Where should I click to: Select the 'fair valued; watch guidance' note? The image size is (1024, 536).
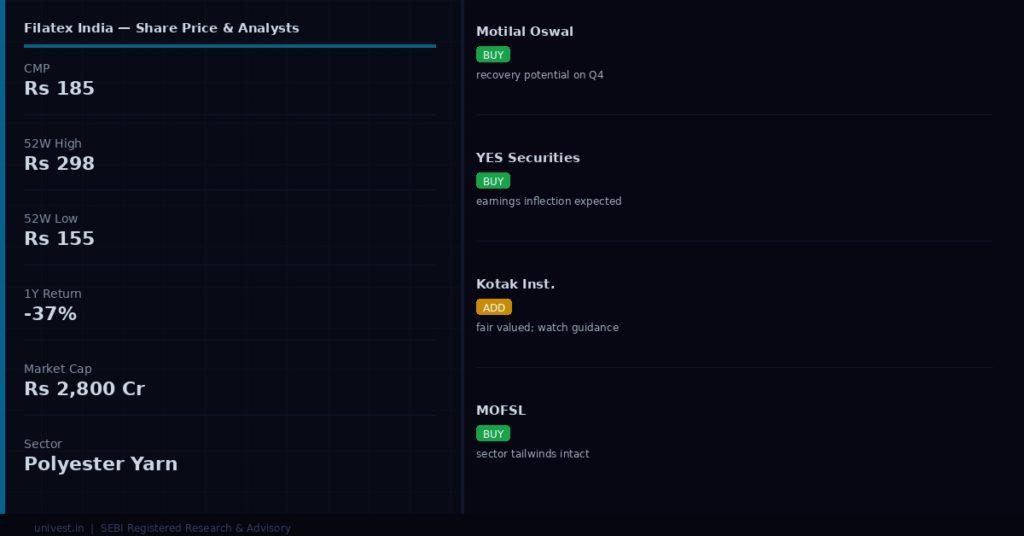click(547, 328)
